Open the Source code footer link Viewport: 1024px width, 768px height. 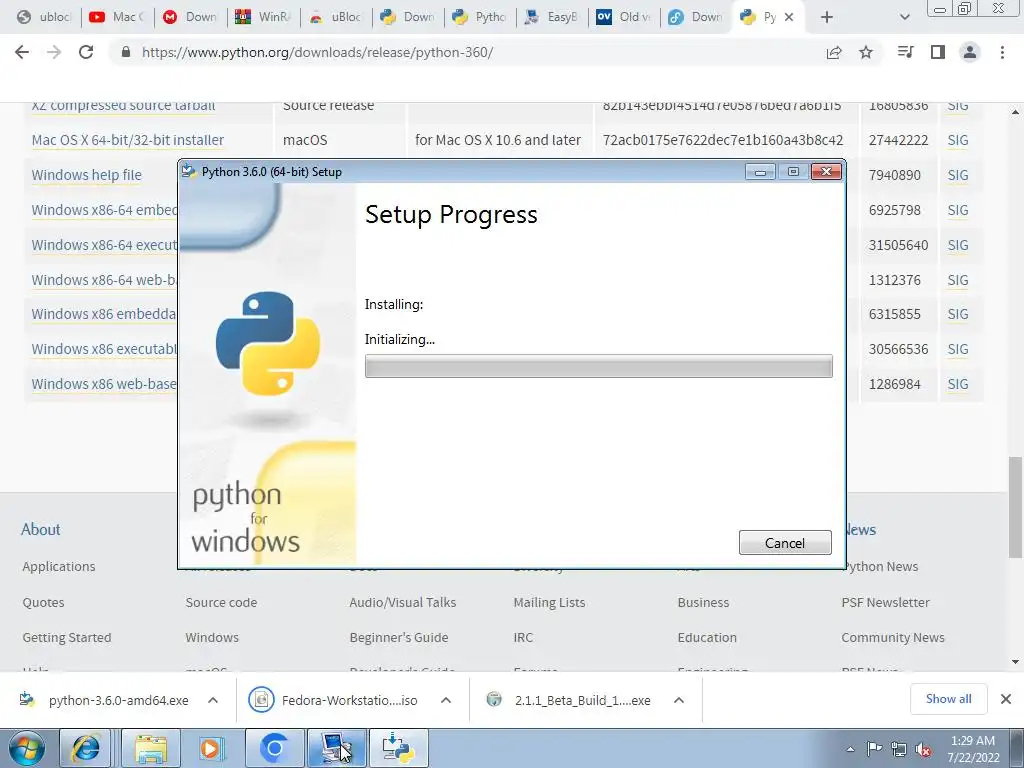pyautogui.click(x=221, y=603)
